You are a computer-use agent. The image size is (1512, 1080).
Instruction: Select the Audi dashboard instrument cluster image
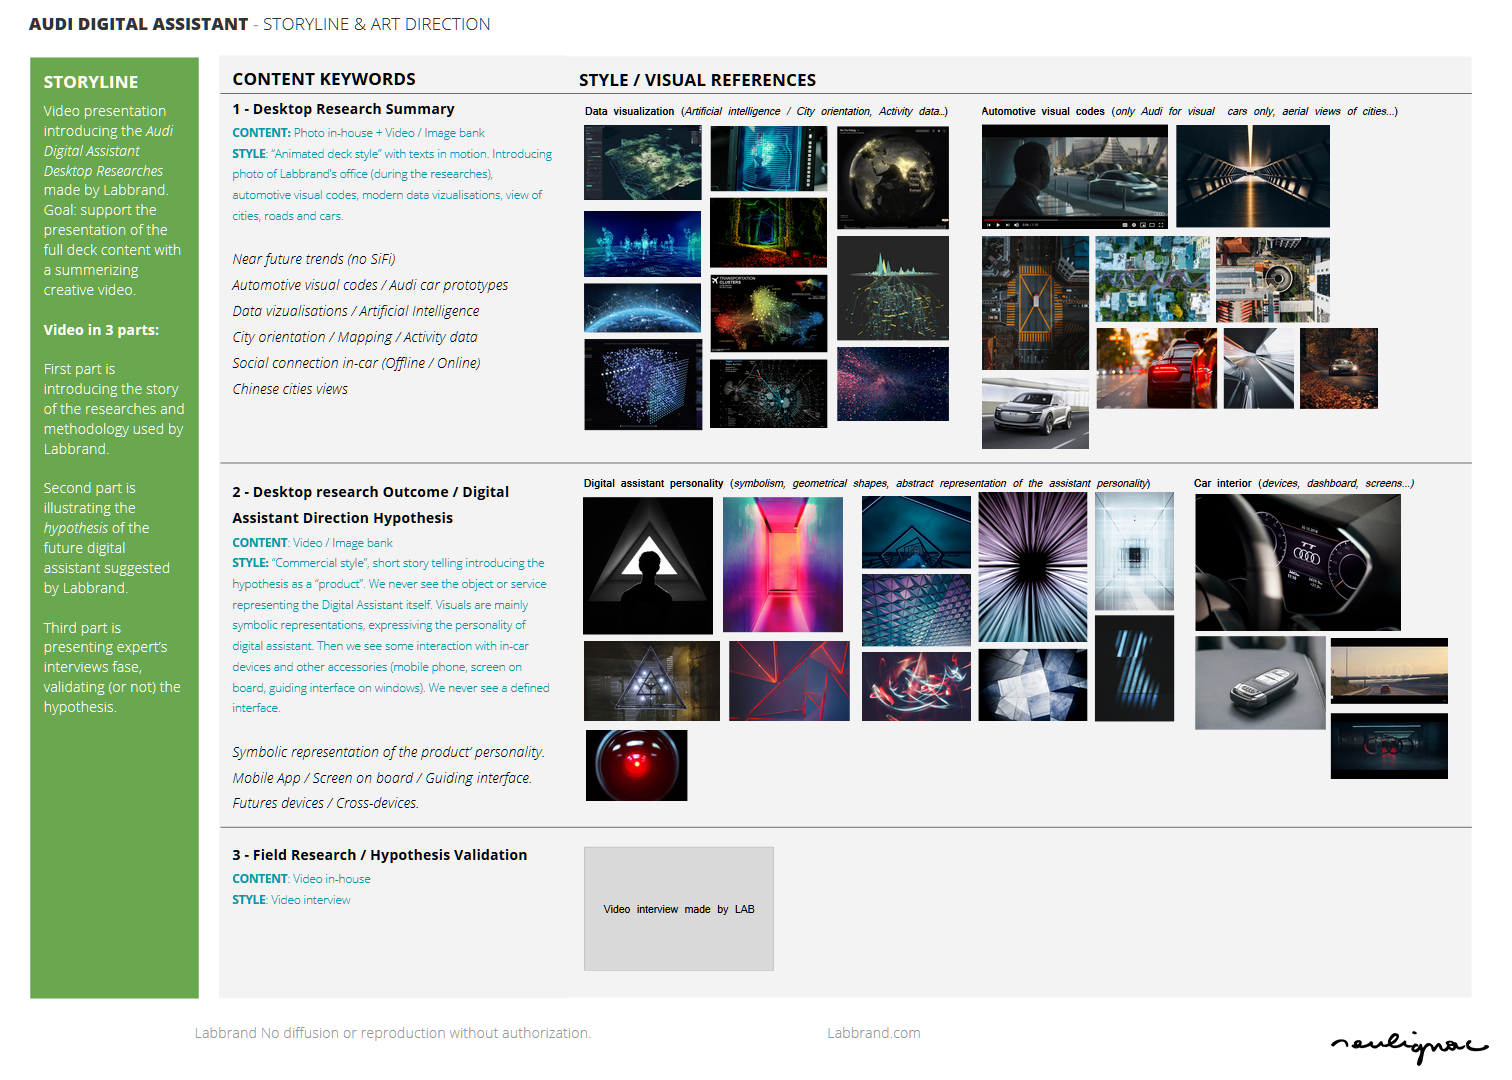click(x=1298, y=563)
